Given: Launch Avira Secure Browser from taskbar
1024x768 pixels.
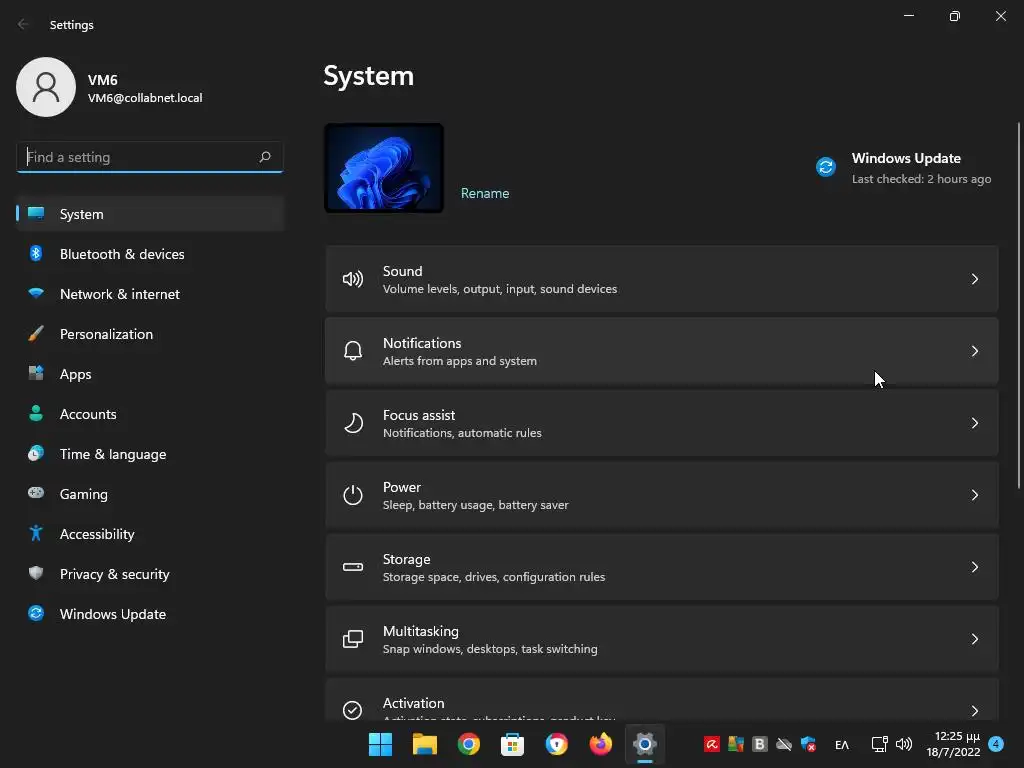Looking at the screenshot, I should pyautogui.click(x=556, y=744).
